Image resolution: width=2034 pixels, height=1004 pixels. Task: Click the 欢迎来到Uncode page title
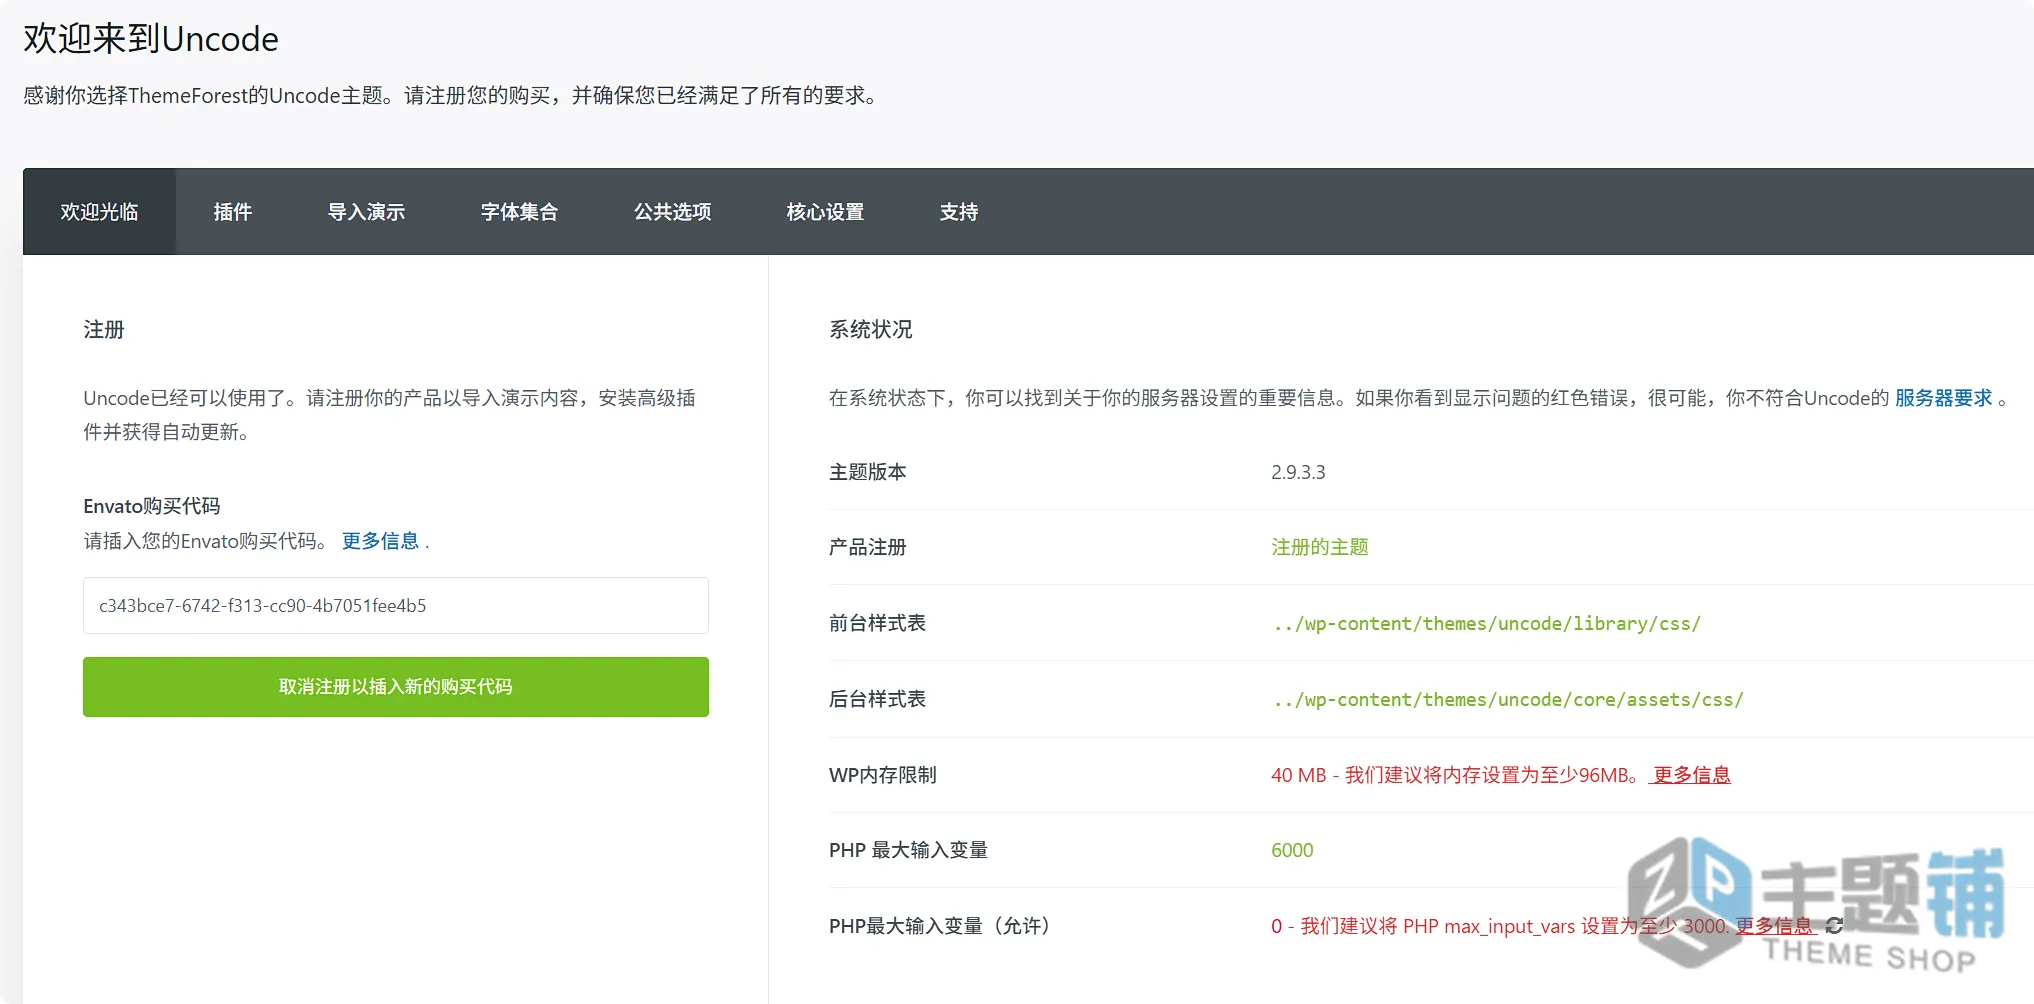(151, 39)
